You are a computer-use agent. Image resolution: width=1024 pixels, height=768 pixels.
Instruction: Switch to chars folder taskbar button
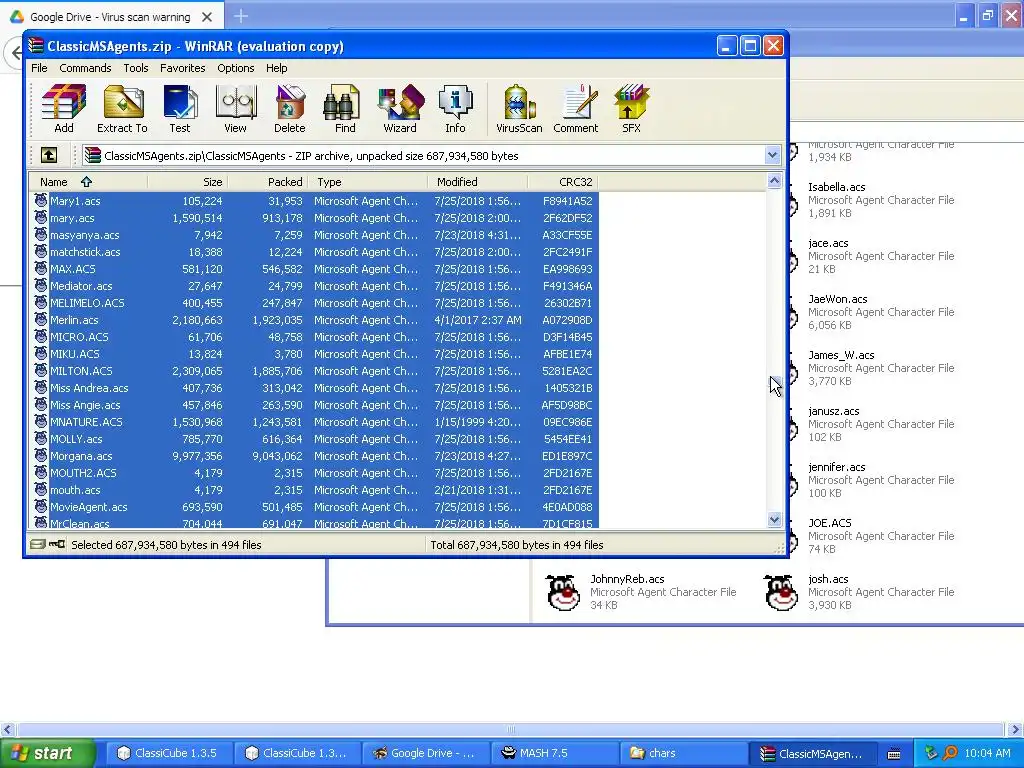point(682,753)
